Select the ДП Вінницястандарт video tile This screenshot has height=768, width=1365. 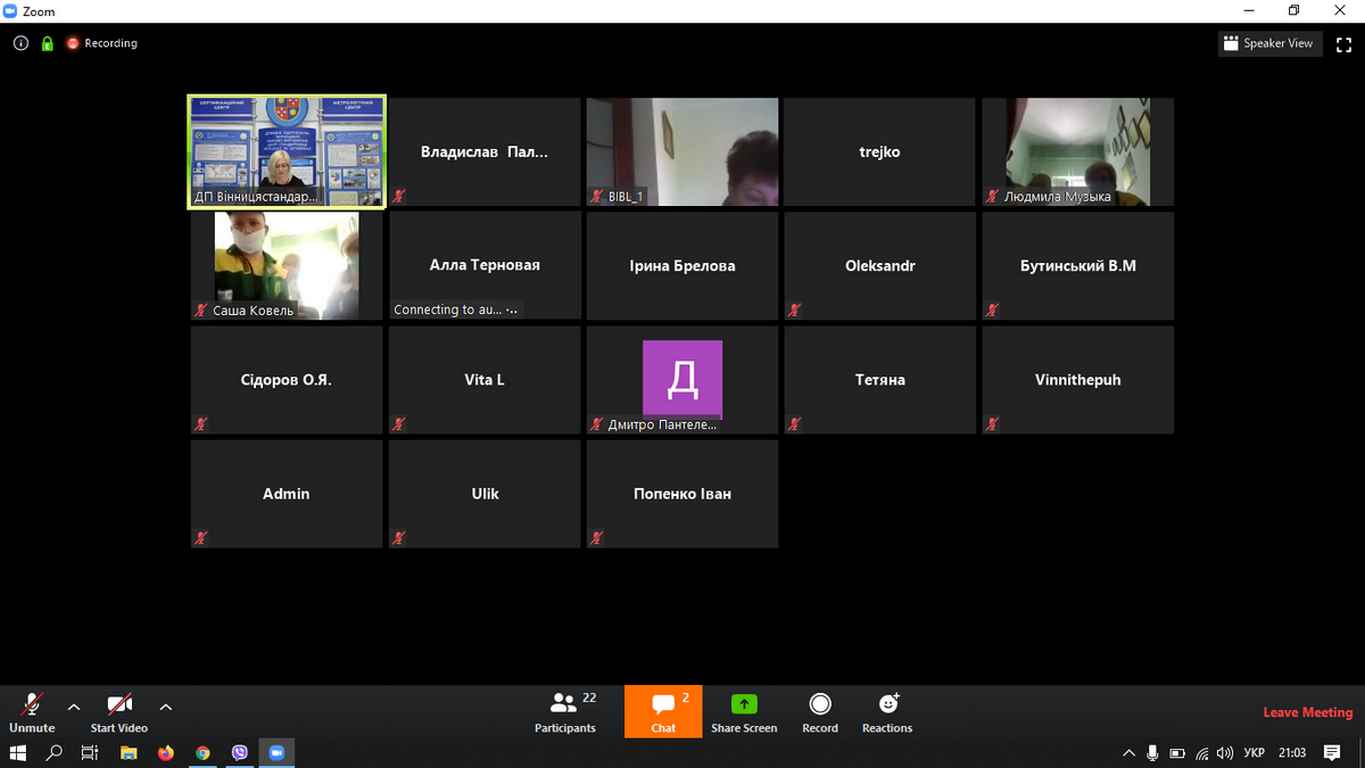[x=286, y=151]
